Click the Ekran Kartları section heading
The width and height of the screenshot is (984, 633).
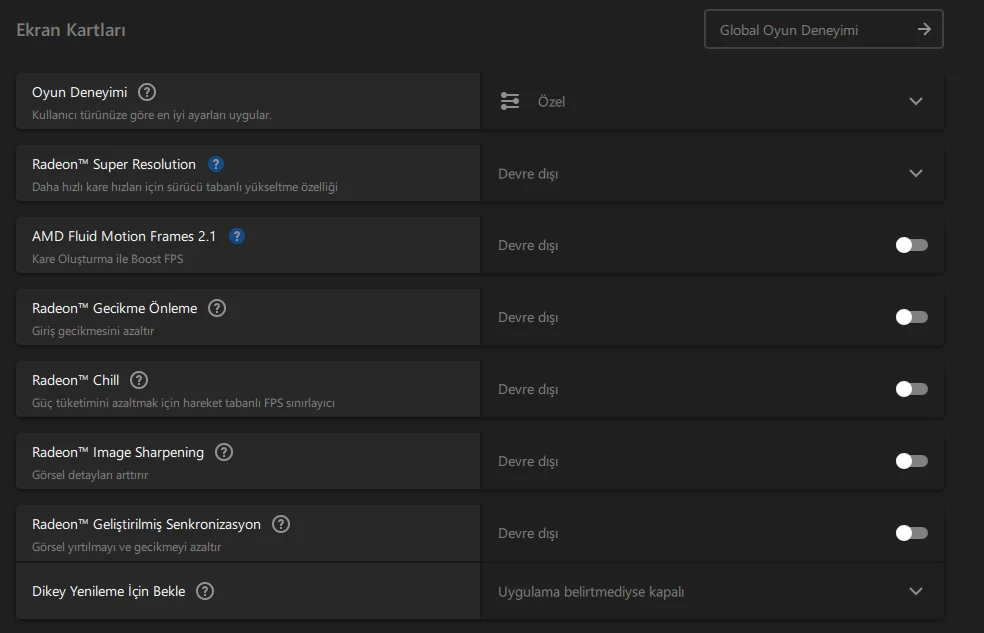71,30
